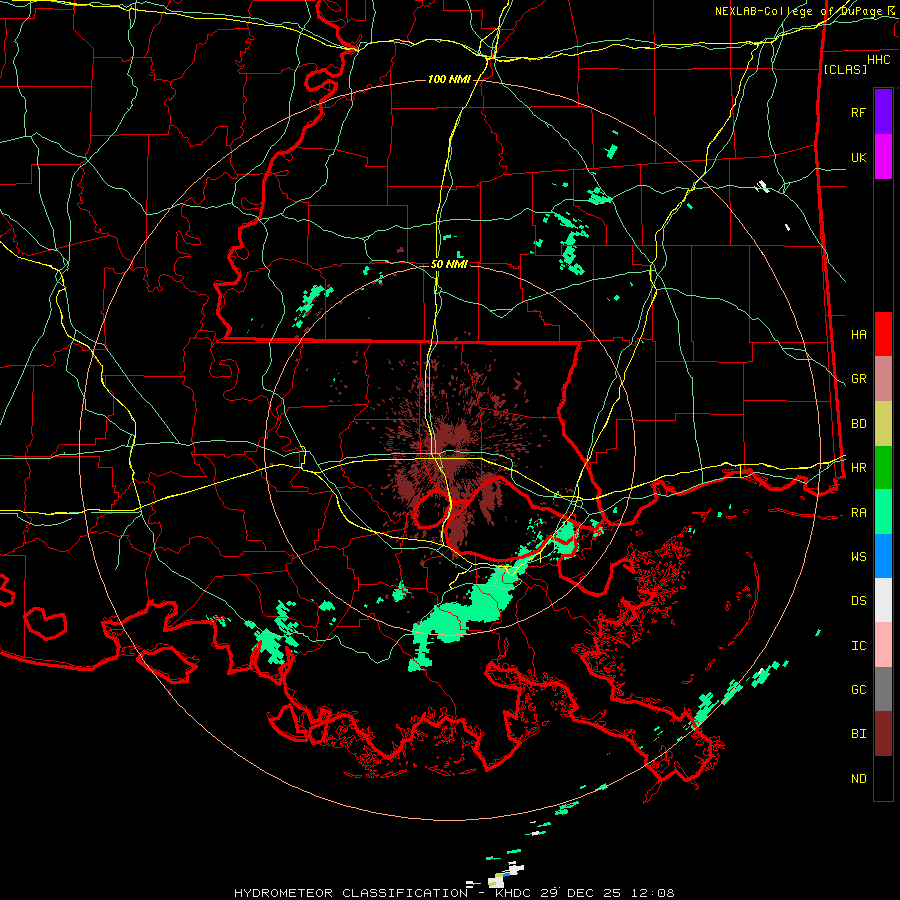Click the '100 NMI' range ring label
This screenshot has width=900, height=900.
(x=449, y=79)
